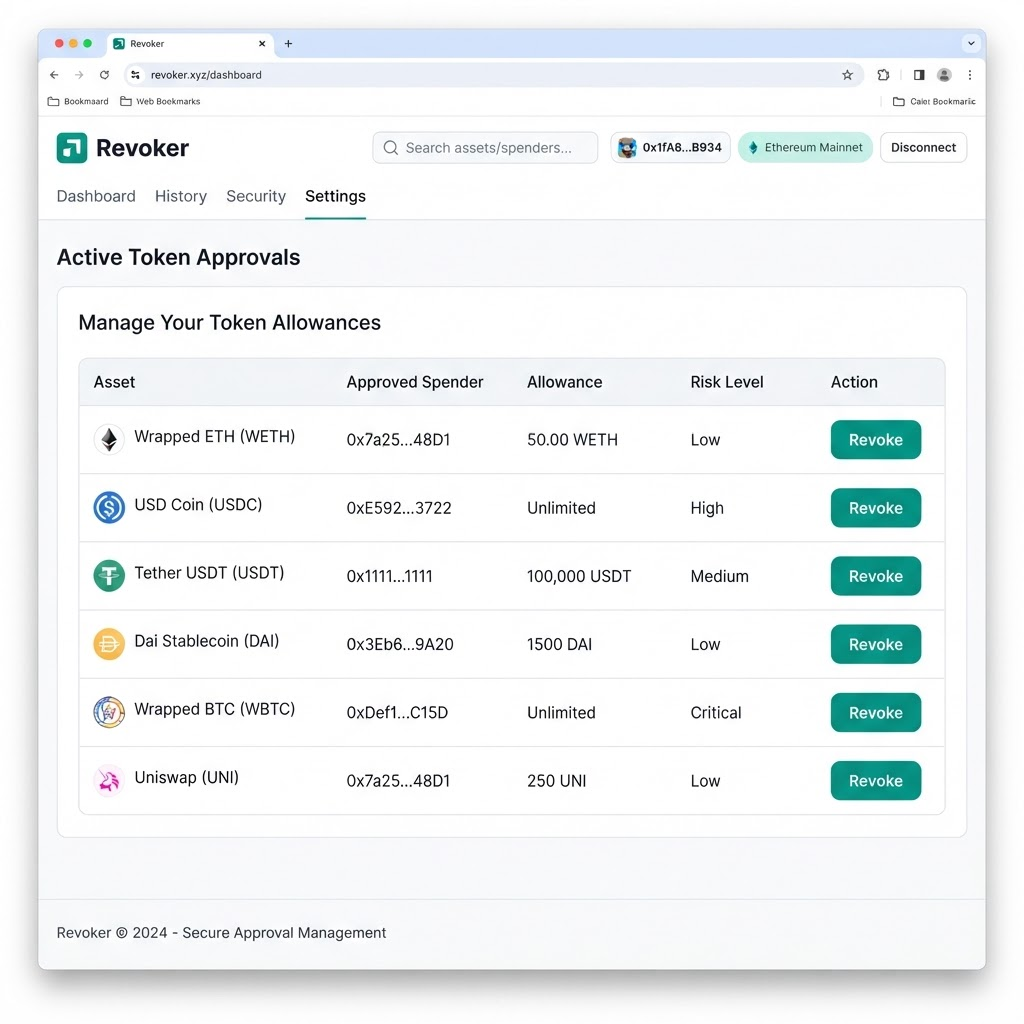This screenshot has width=1024, height=1024.
Task: Click the Critical risk level label
Action: tap(716, 712)
